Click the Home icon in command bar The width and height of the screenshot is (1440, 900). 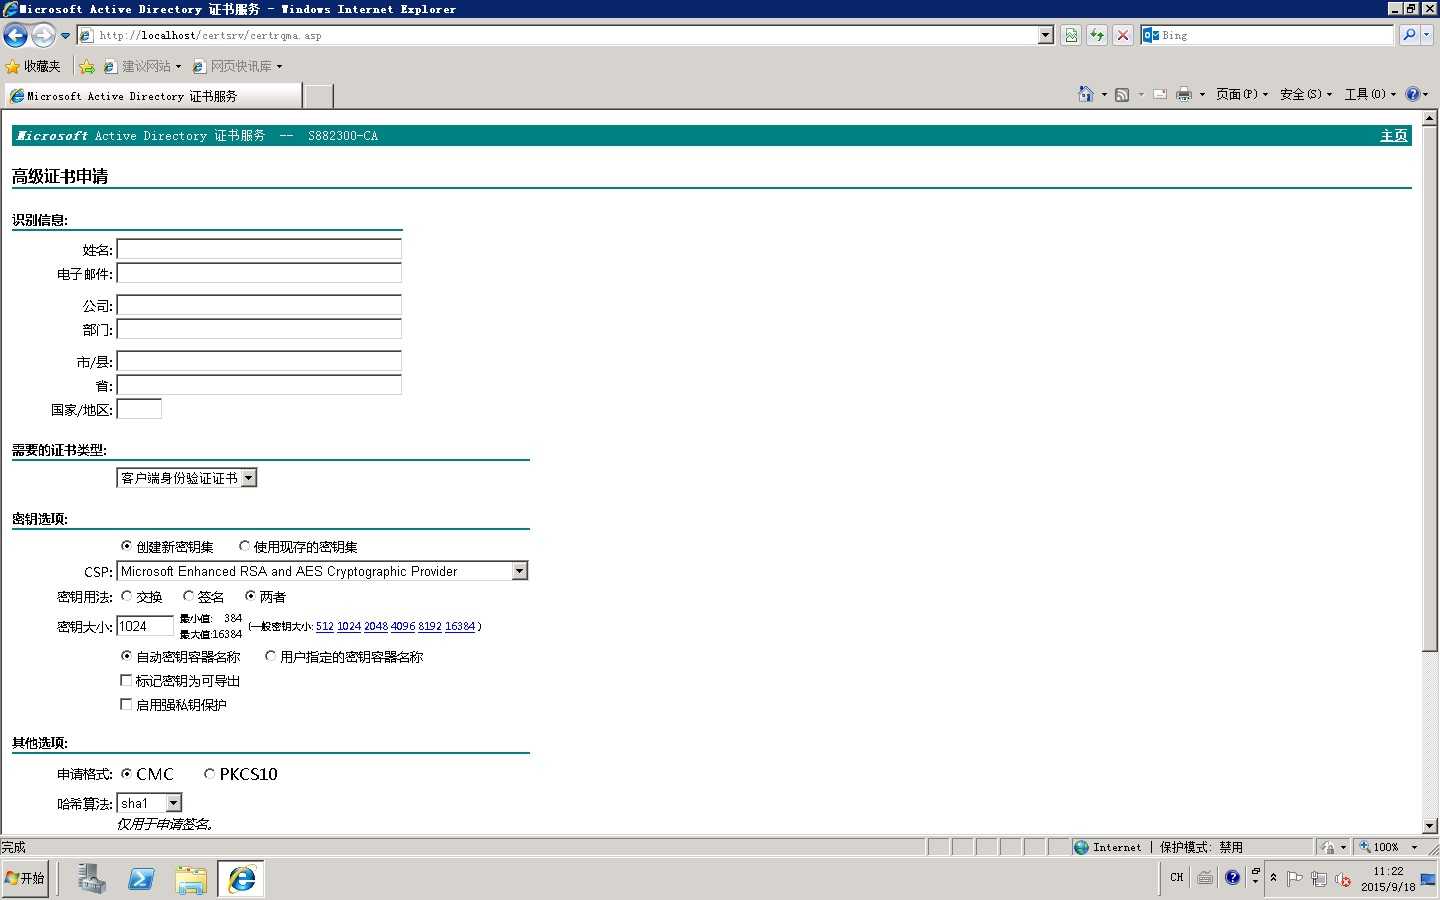coord(1086,94)
